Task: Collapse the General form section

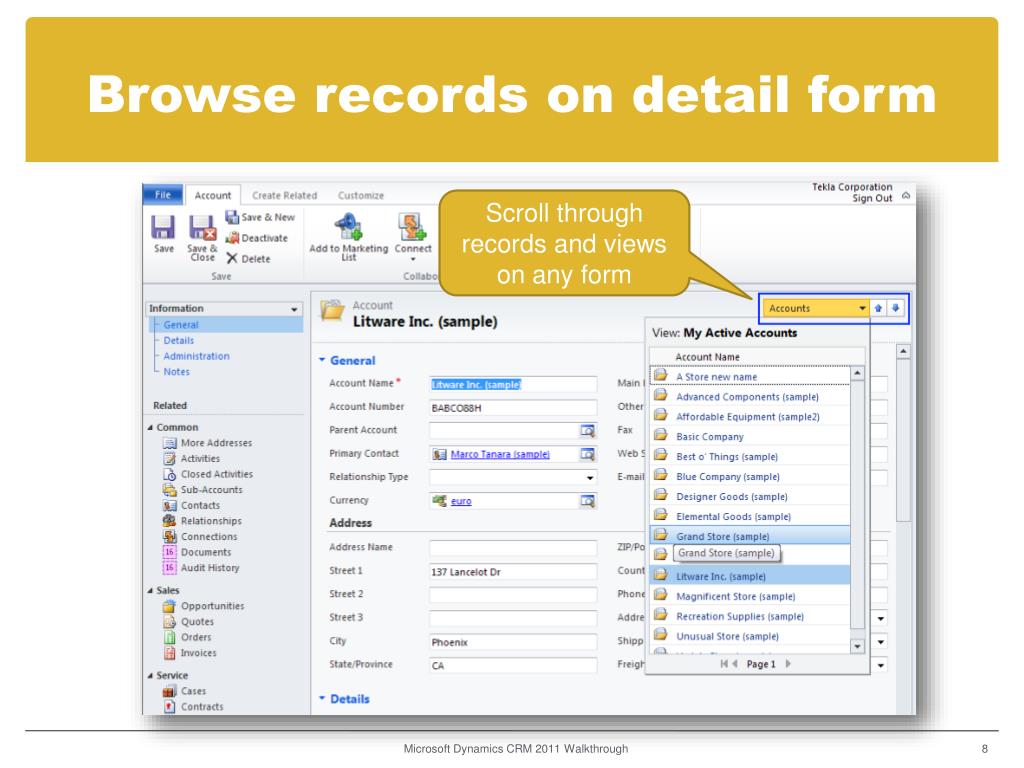Action: pos(322,360)
